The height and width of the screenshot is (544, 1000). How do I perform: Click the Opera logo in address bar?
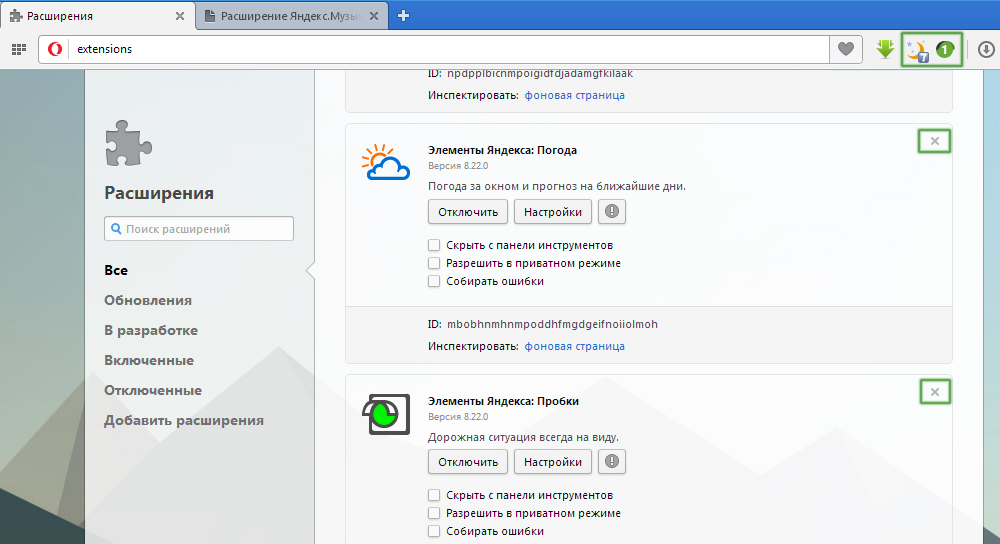(55, 49)
